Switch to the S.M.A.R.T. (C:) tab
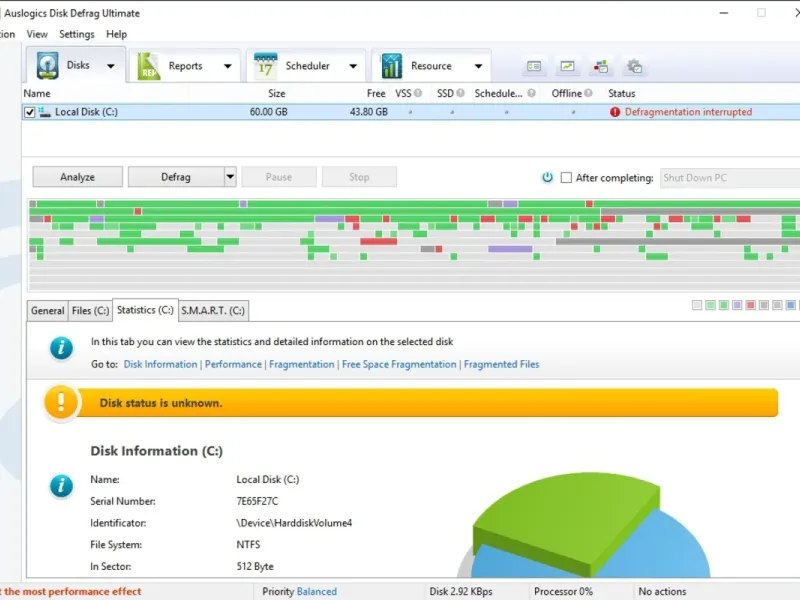Viewport: 800px width, 600px height. tap(213, 311)
